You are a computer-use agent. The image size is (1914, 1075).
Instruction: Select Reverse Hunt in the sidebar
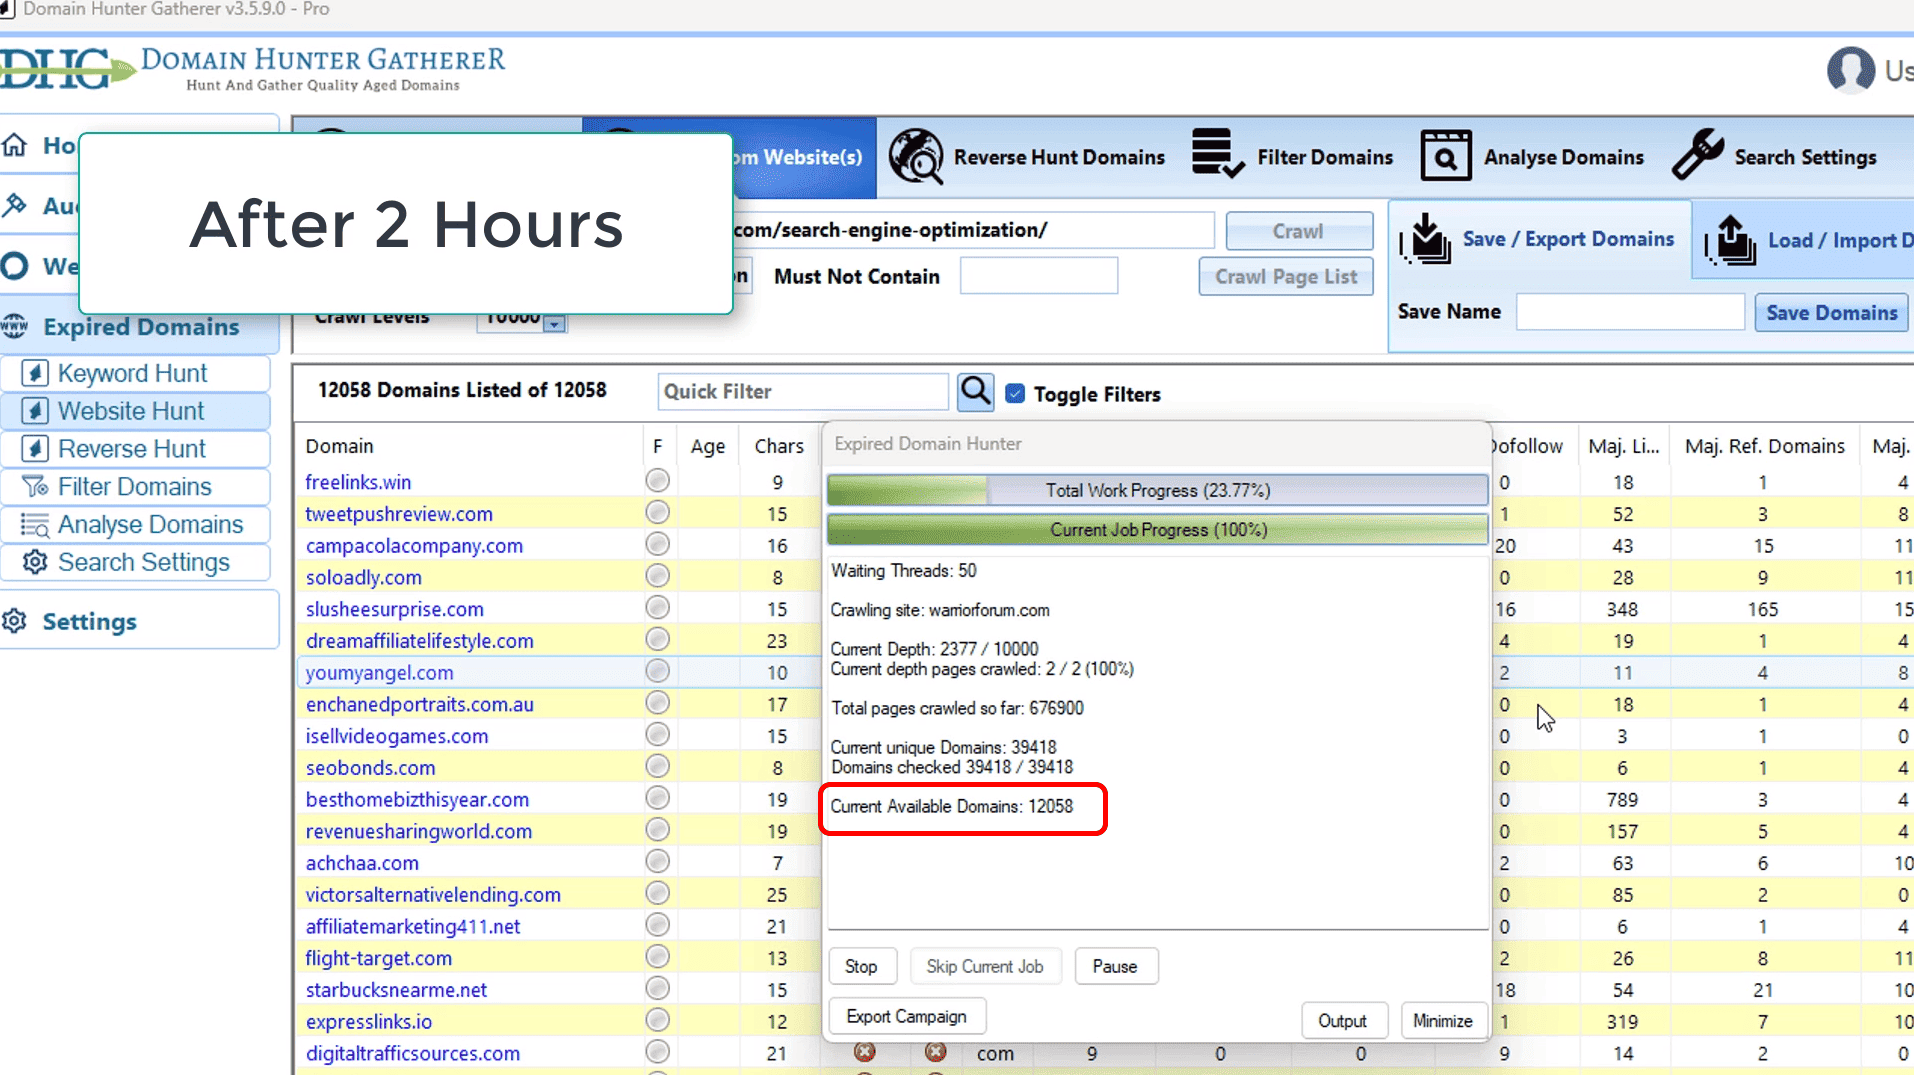tap(132, 449)
